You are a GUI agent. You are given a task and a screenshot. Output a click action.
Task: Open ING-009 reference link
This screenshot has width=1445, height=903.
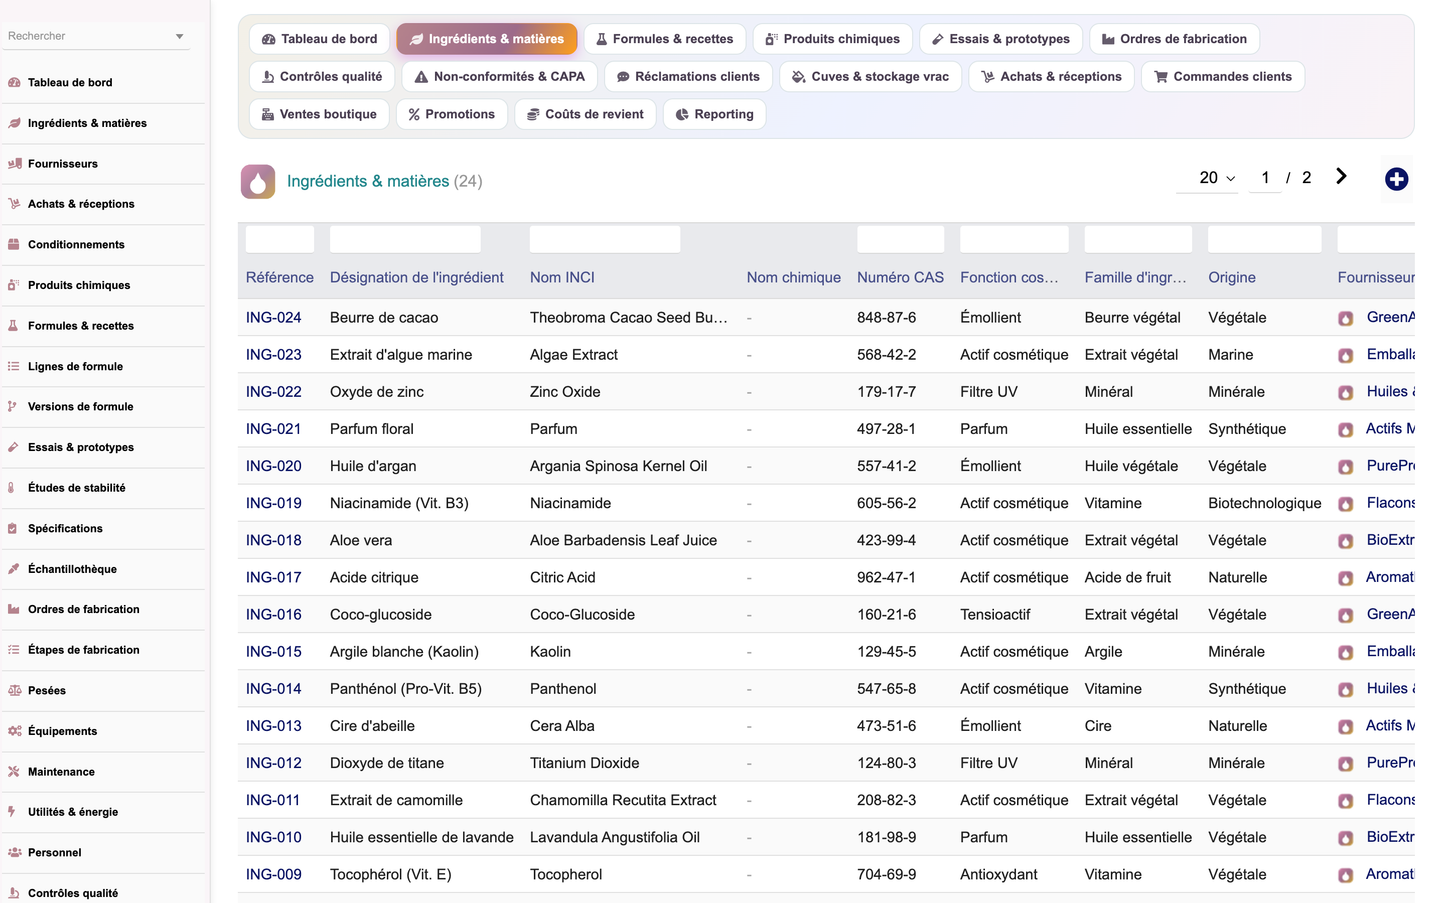273,875
